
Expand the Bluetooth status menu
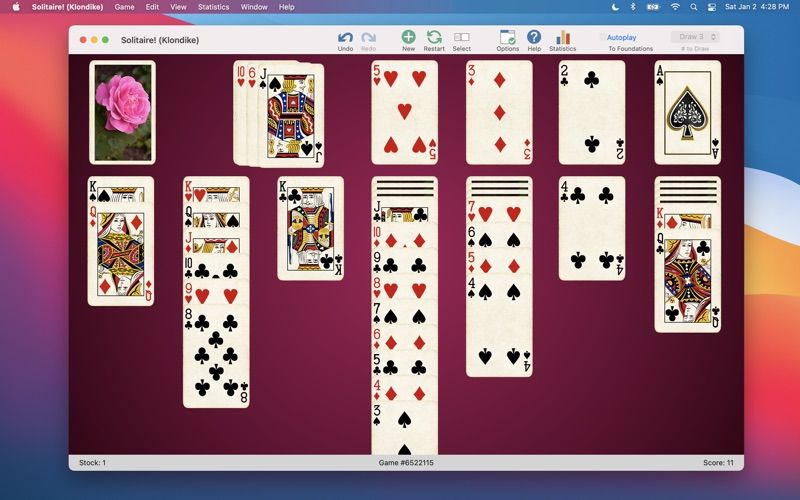click(634, 7)
